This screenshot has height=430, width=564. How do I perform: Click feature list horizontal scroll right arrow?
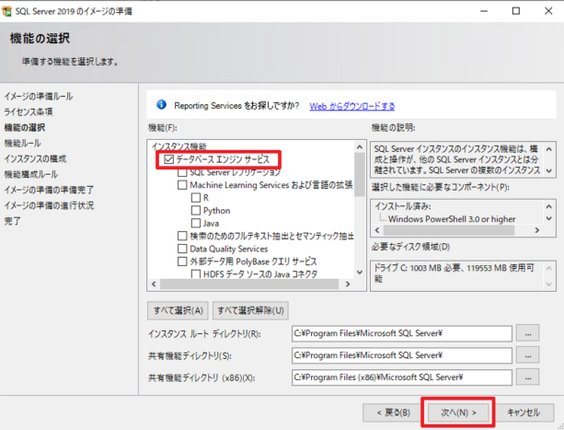tap(348, 284)
